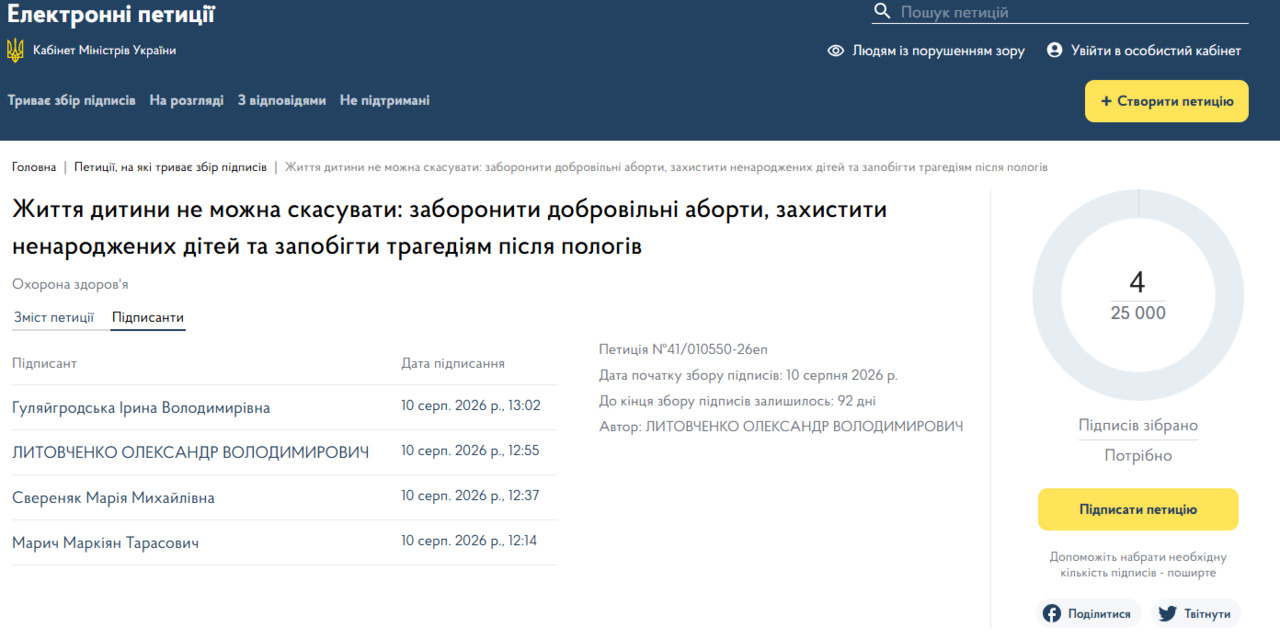Viewport: 1280px width, 639px height.
Task: Click the Facebook icon in Поділитися button
Action: tap(1052, 614)
